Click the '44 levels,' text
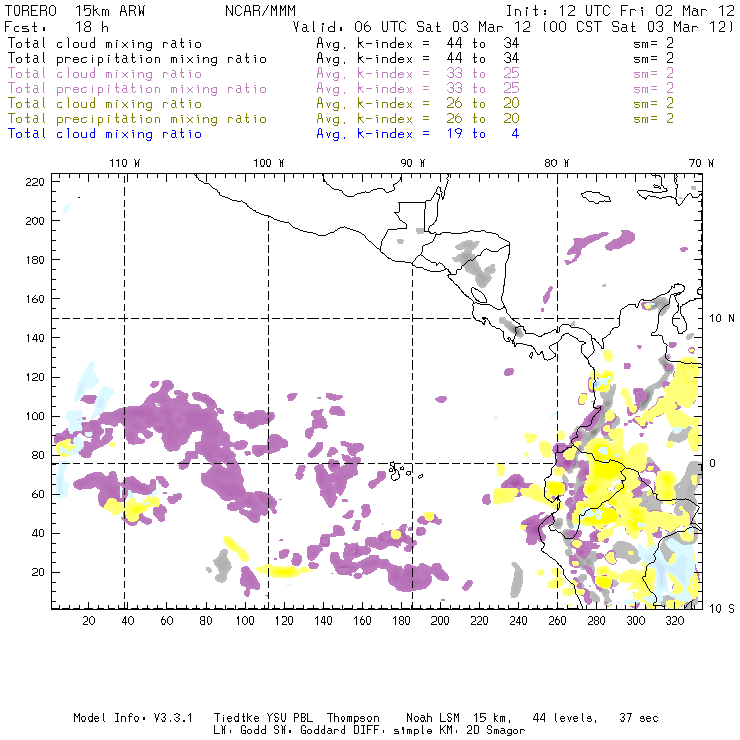Viewport: 740px width, 740px height. (x=565, y=718)
